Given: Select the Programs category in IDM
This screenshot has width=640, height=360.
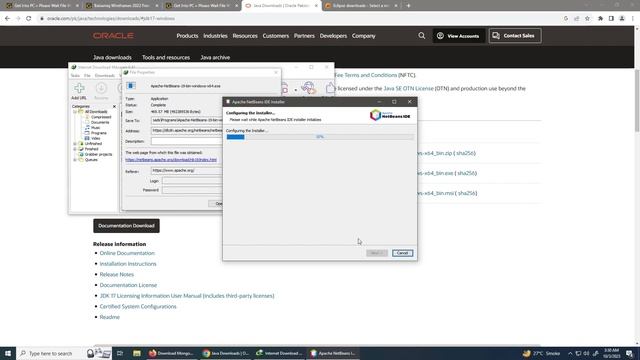Looking at the screenshot, I should coord(99,133).
